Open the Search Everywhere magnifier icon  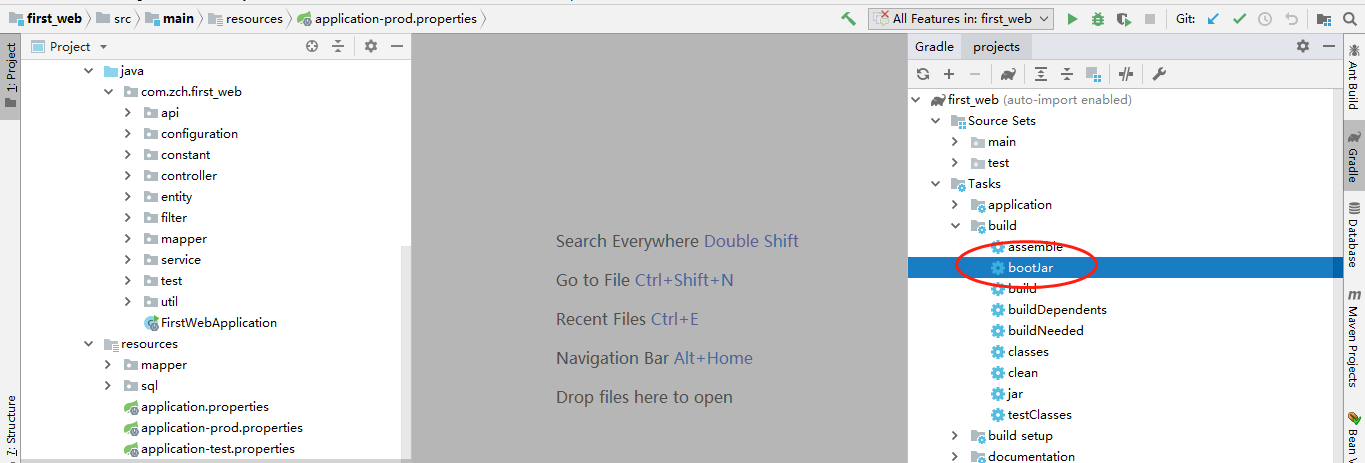click(1351, 19)
